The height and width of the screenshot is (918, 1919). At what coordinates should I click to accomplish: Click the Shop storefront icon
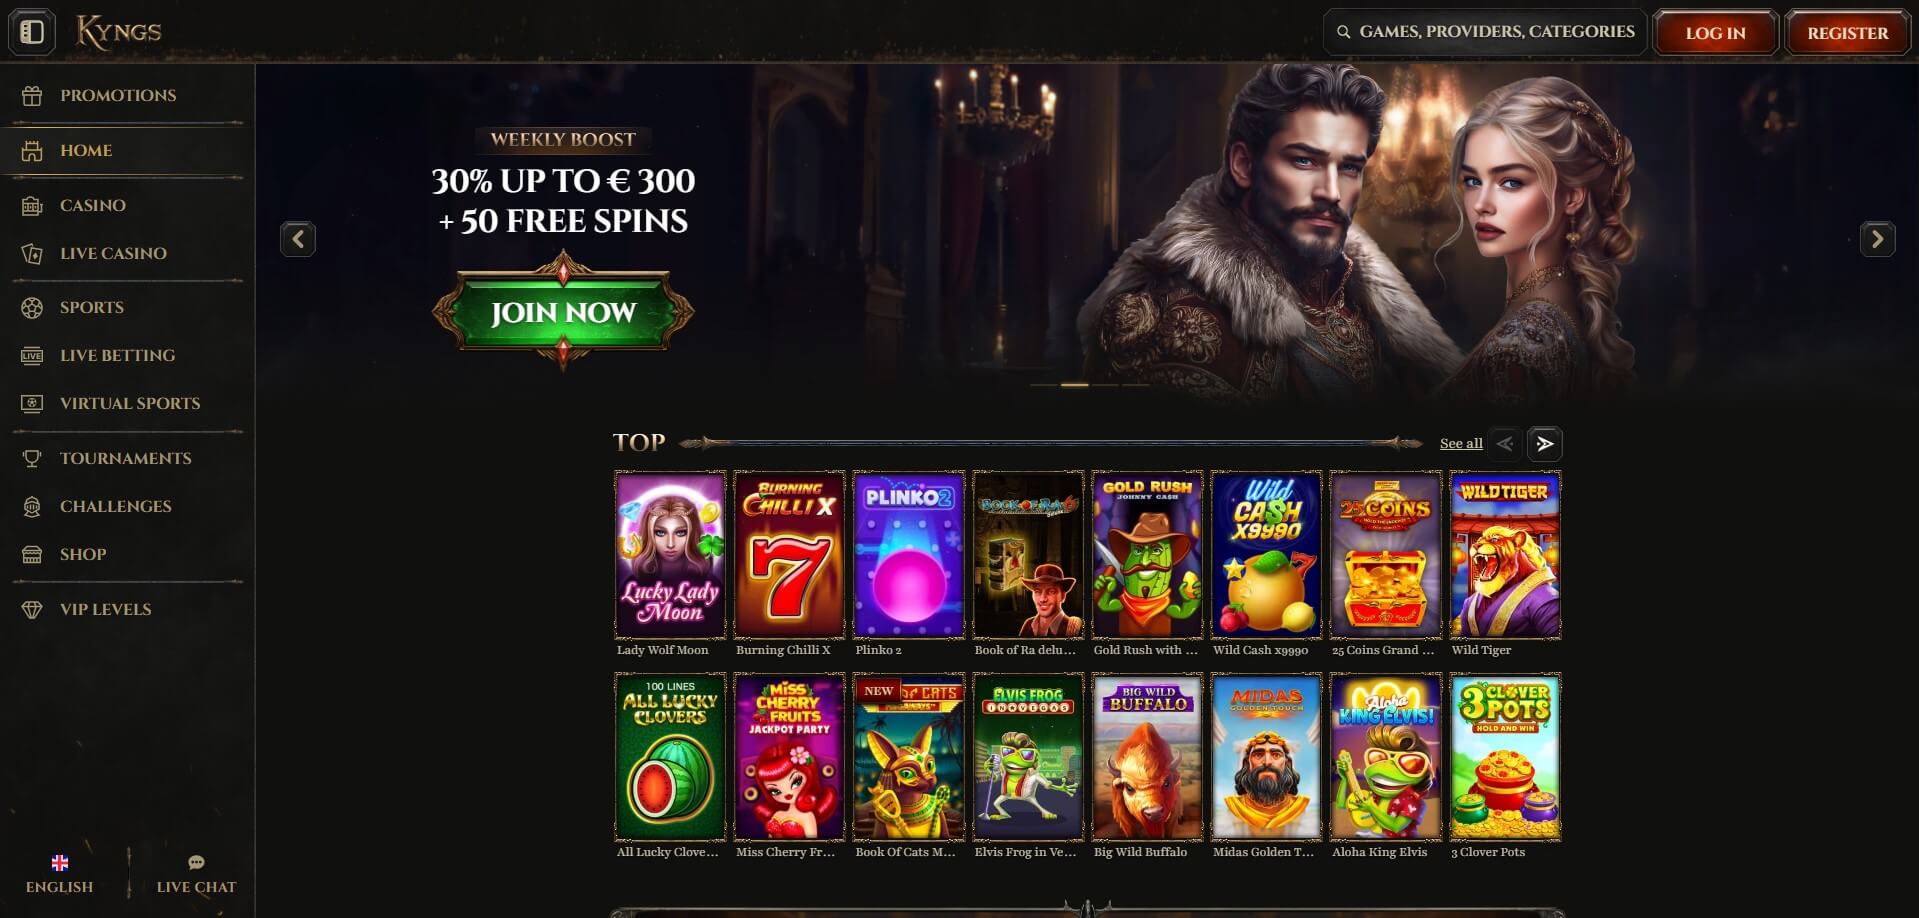click(x=32, y=555)
